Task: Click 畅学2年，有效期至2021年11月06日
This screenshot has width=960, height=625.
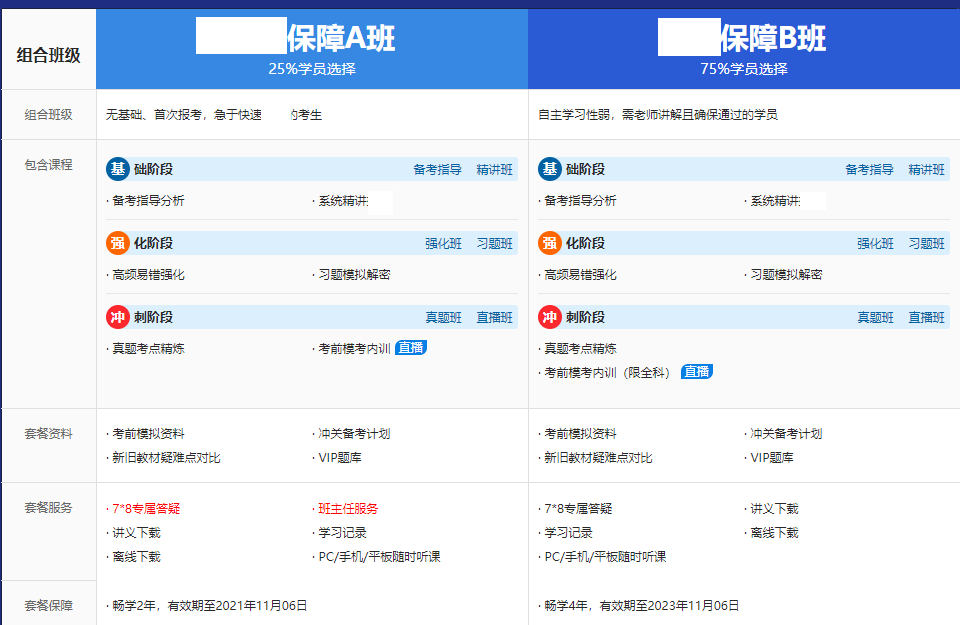Action: click(209, 605)
